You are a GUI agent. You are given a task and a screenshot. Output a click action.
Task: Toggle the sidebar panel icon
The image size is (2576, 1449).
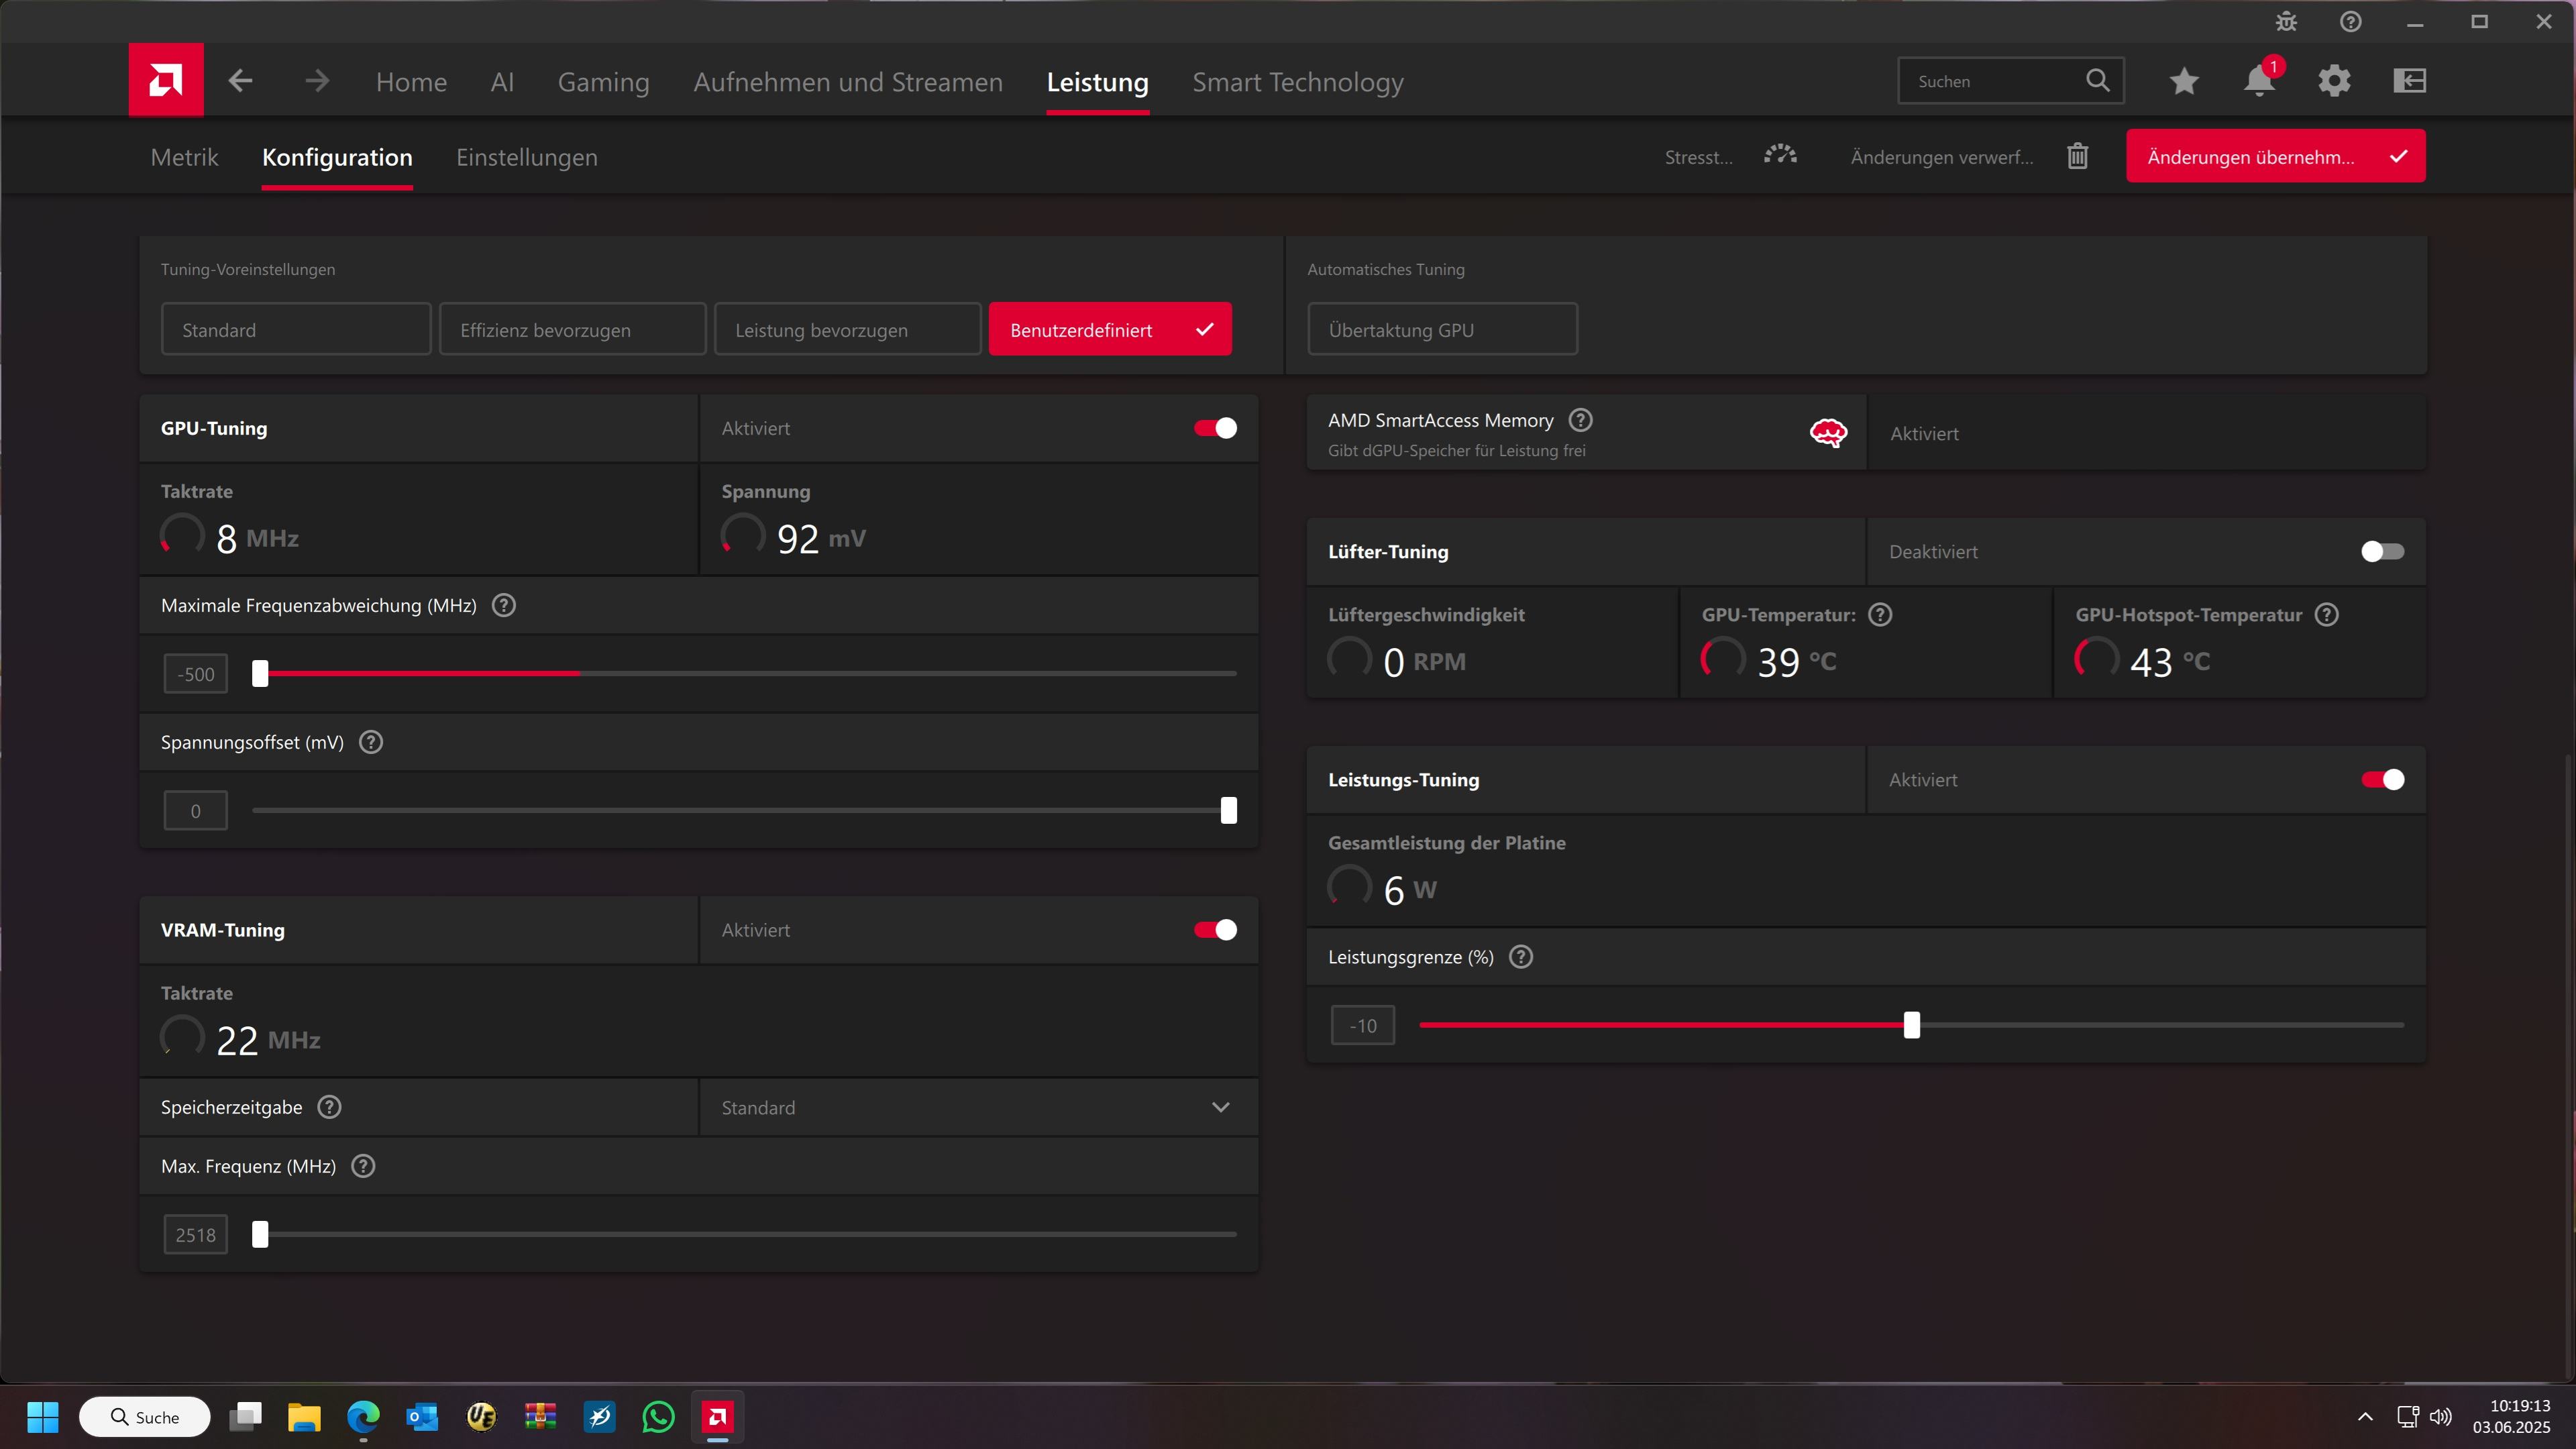click(x=2410, y=81)
